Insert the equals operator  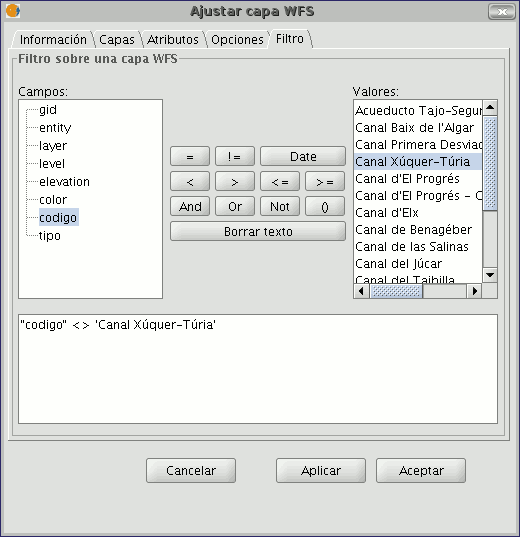pyautogui.click(x=190, y=157)
